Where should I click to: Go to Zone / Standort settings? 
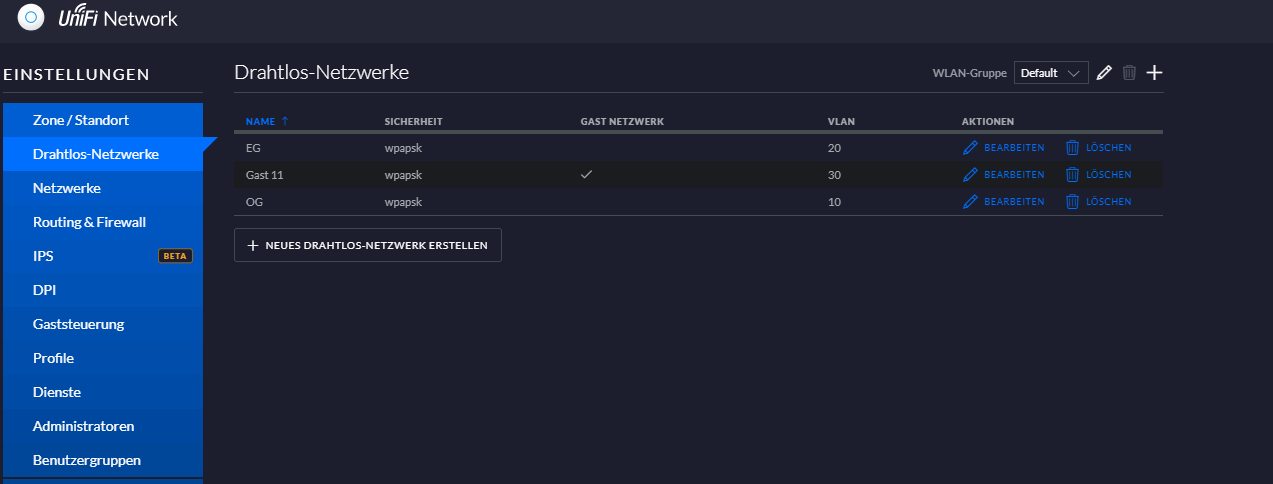point(81,120)
